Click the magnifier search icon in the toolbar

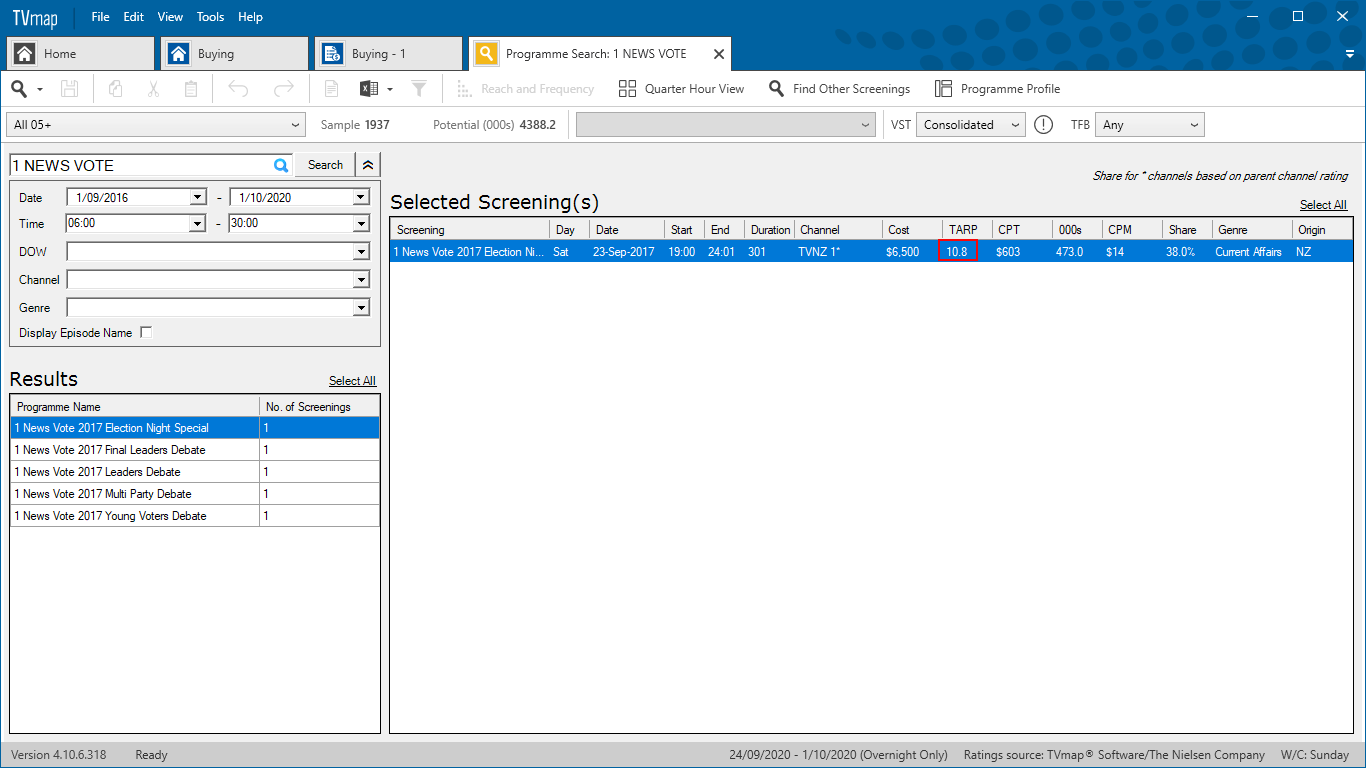point(19,89)
